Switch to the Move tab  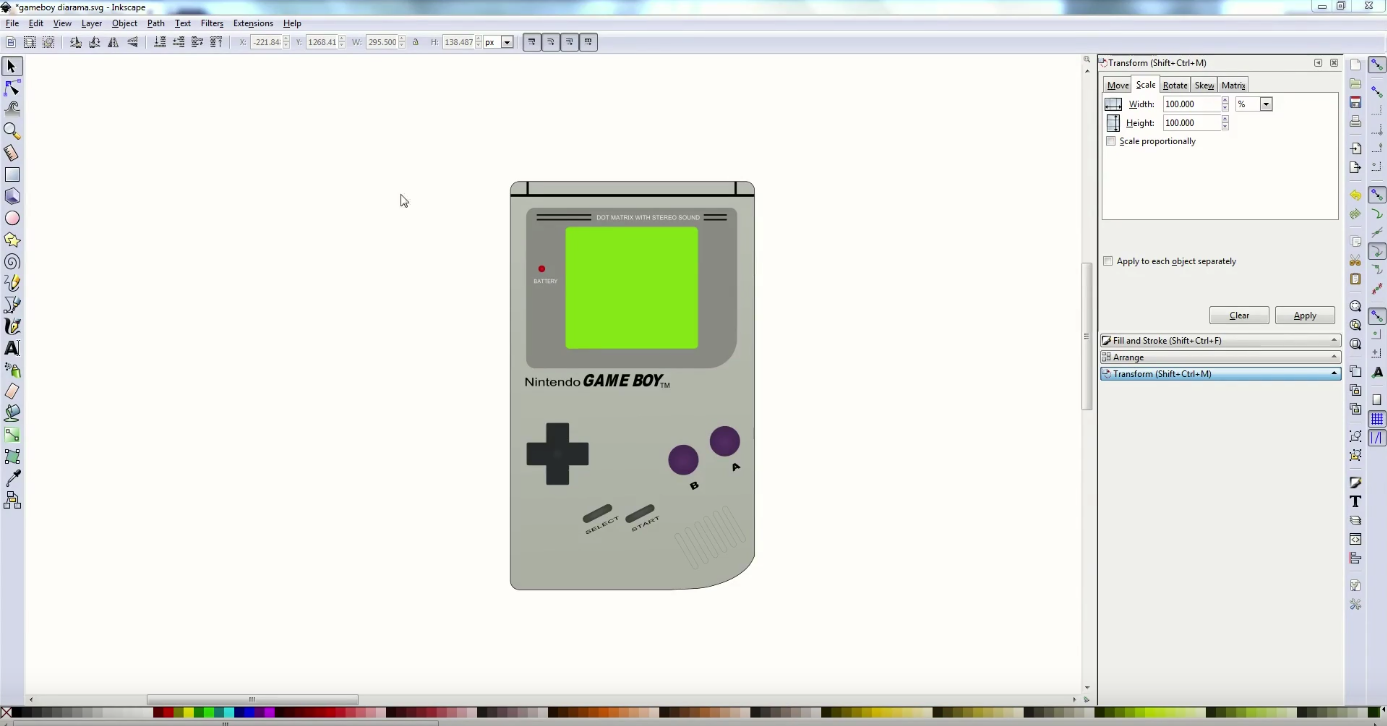[x=1118, y=86]
